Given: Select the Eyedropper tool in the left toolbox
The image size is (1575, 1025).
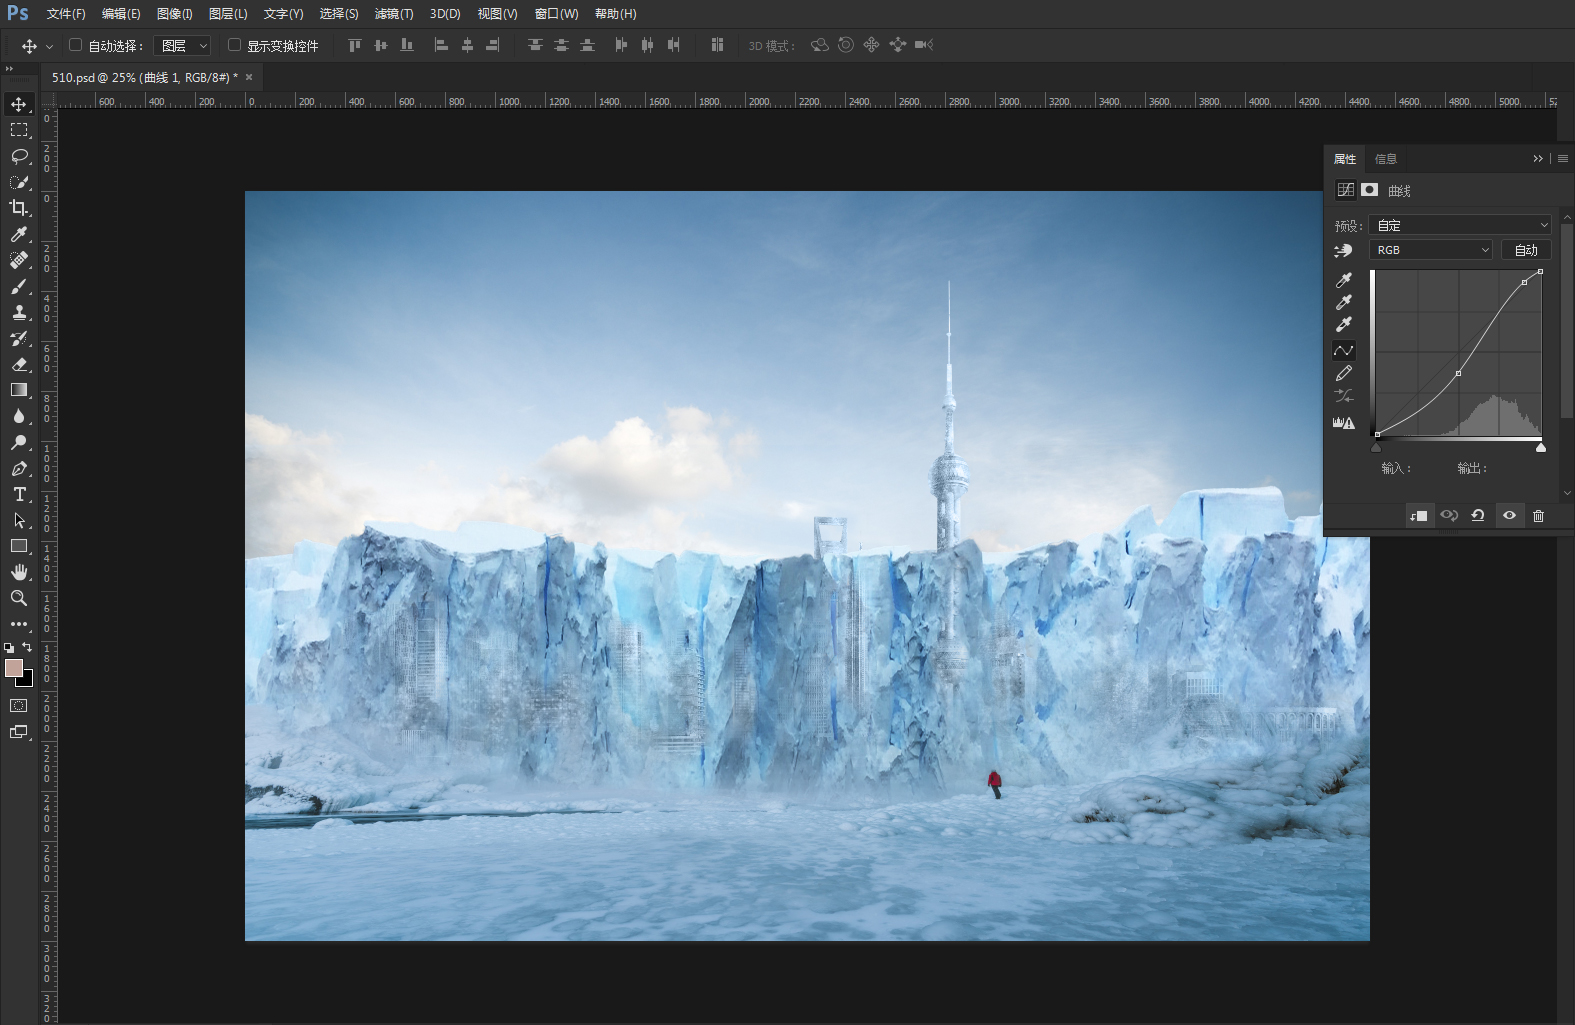Looking at the screenshot, I should click(19, 234).
